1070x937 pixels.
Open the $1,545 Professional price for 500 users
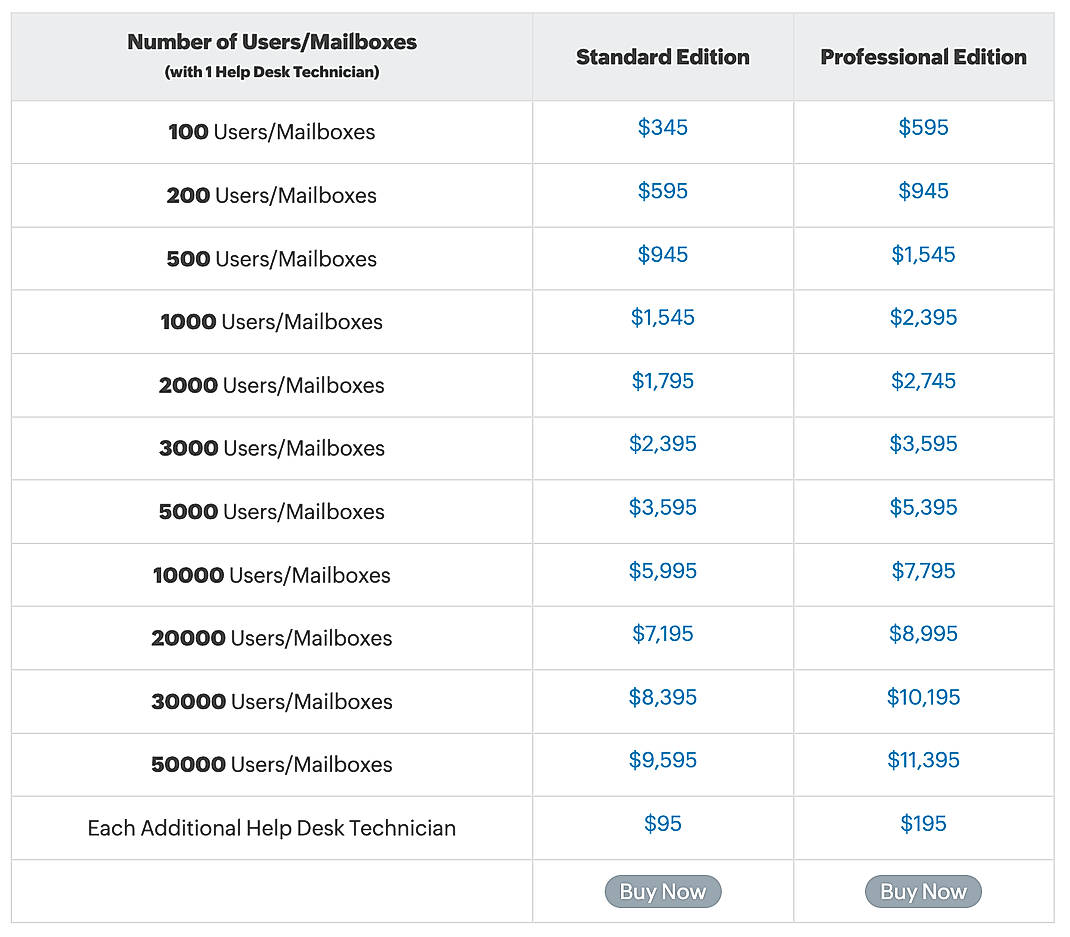[923, 254]
